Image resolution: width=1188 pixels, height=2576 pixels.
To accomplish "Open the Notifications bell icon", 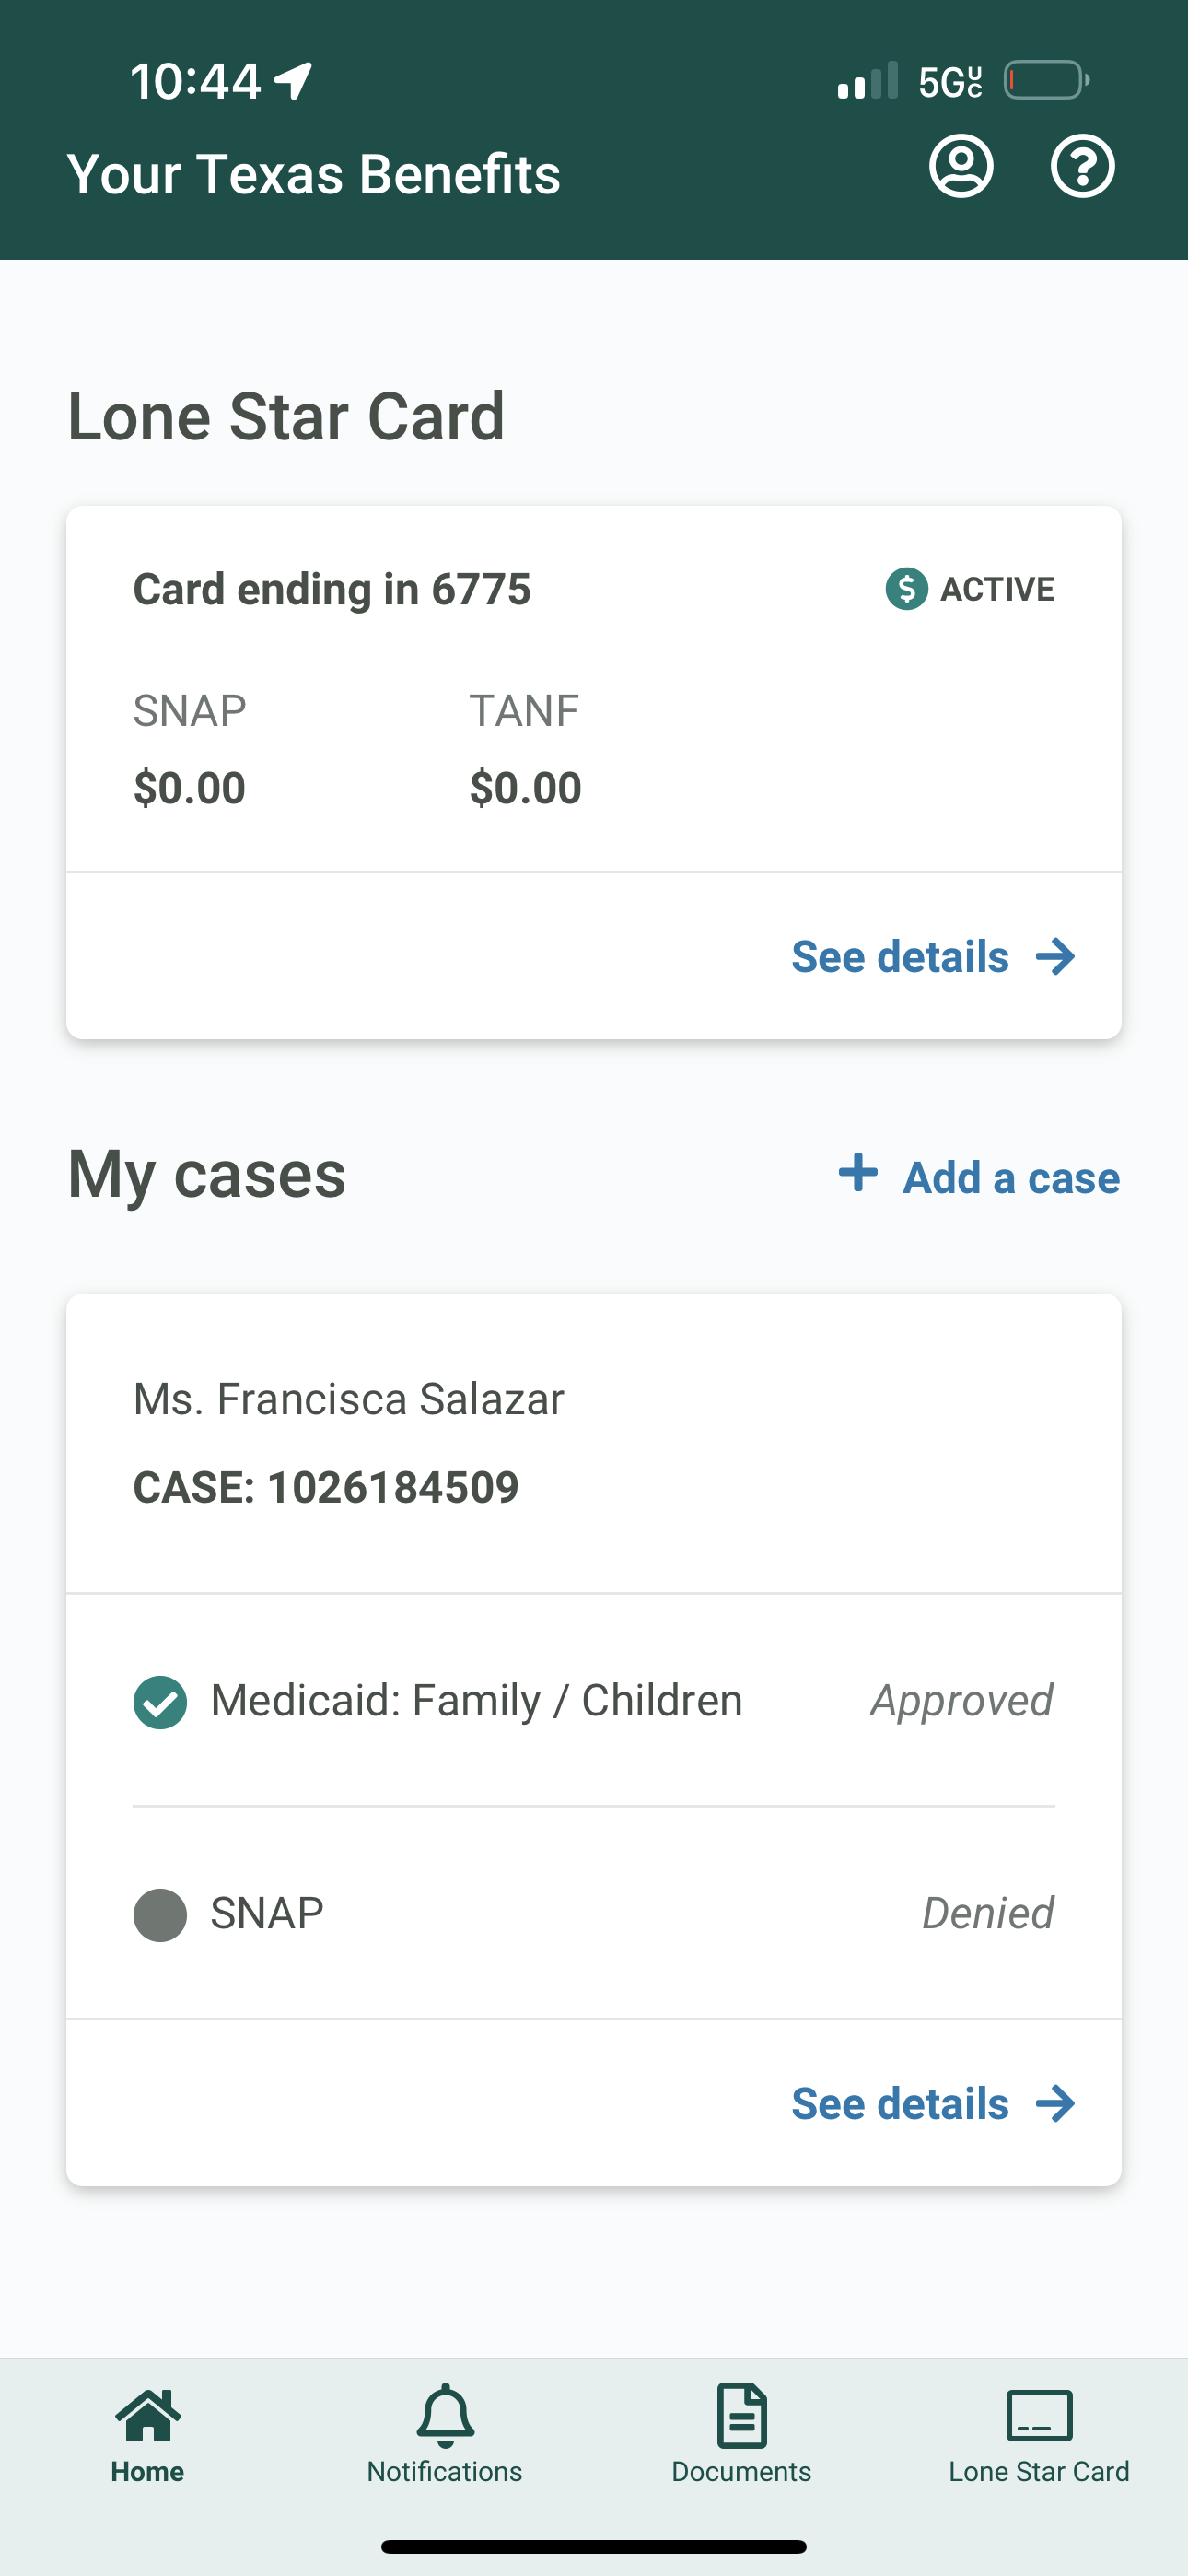I will [x=444, y=2415].
